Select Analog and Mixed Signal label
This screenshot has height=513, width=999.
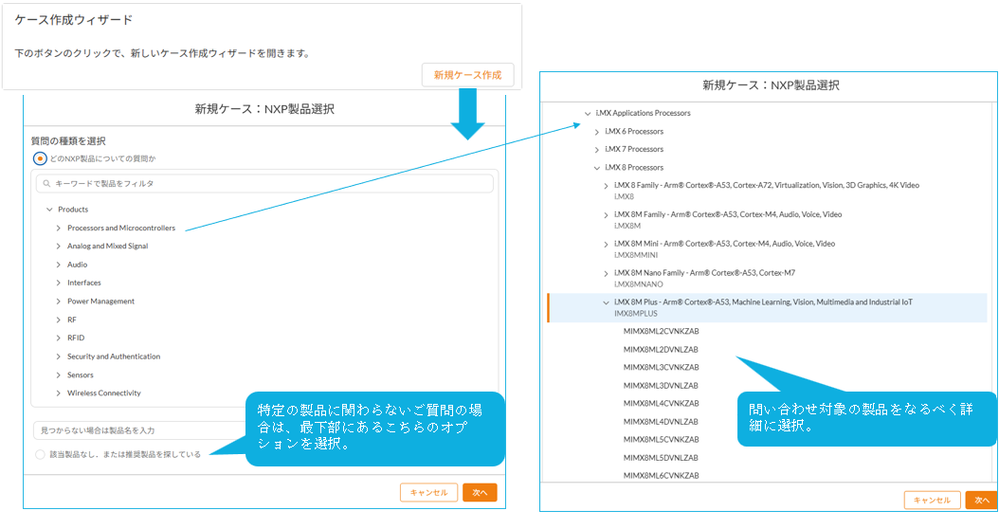[x=108, y=246]
